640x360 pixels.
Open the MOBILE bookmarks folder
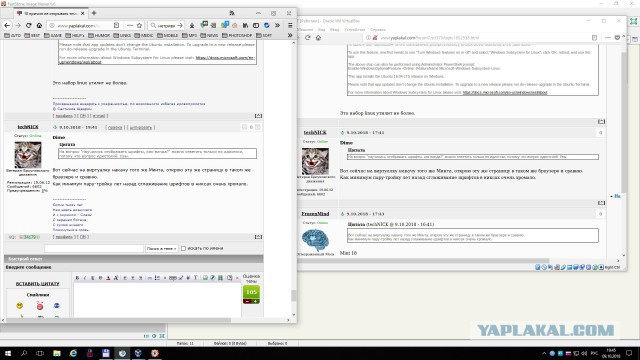click(167, 36)
